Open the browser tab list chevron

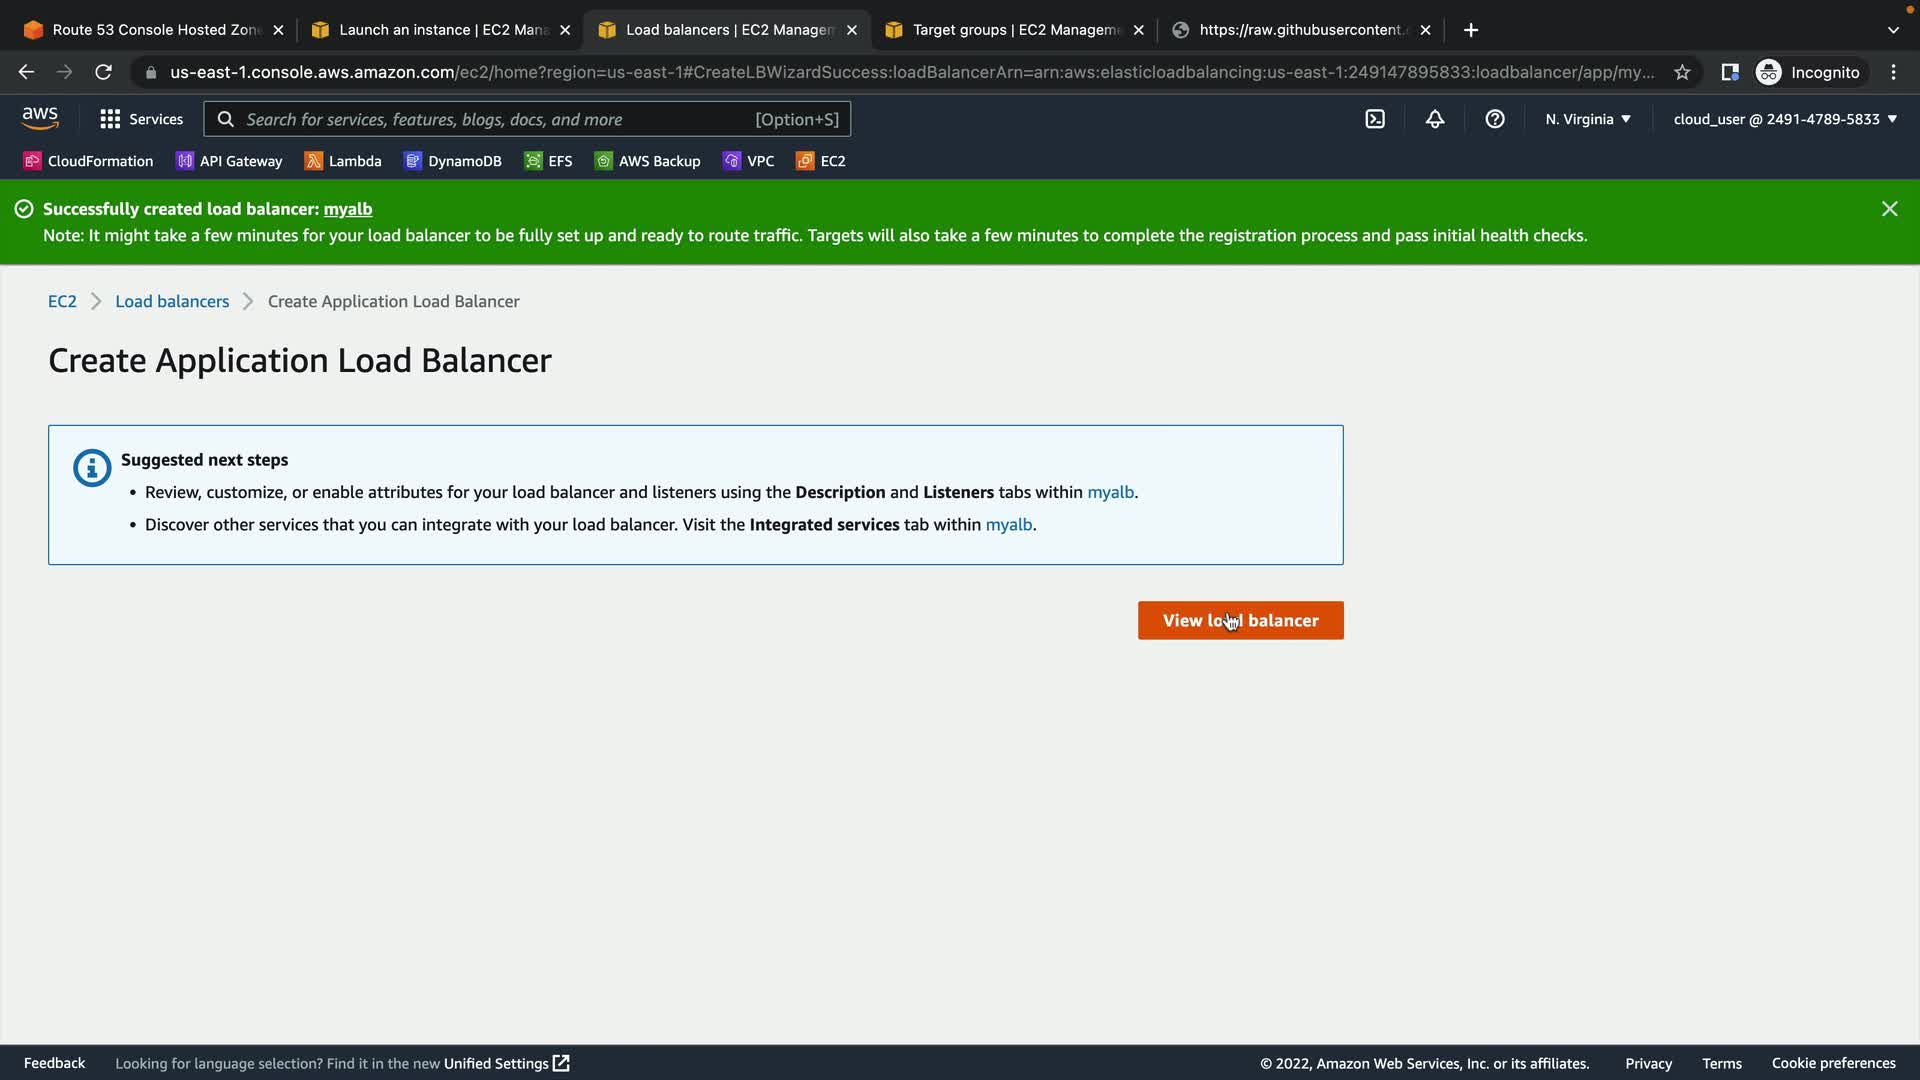[1893, 30]
